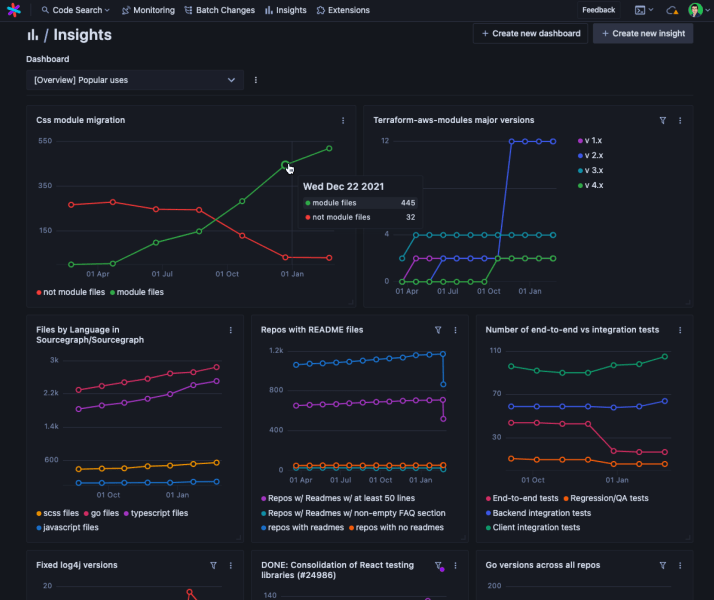Image resolution: width=714 pixels, height=600 pixels.
Task: Click 'repos with readmes' legend item
Action: [x=302, y=527]
